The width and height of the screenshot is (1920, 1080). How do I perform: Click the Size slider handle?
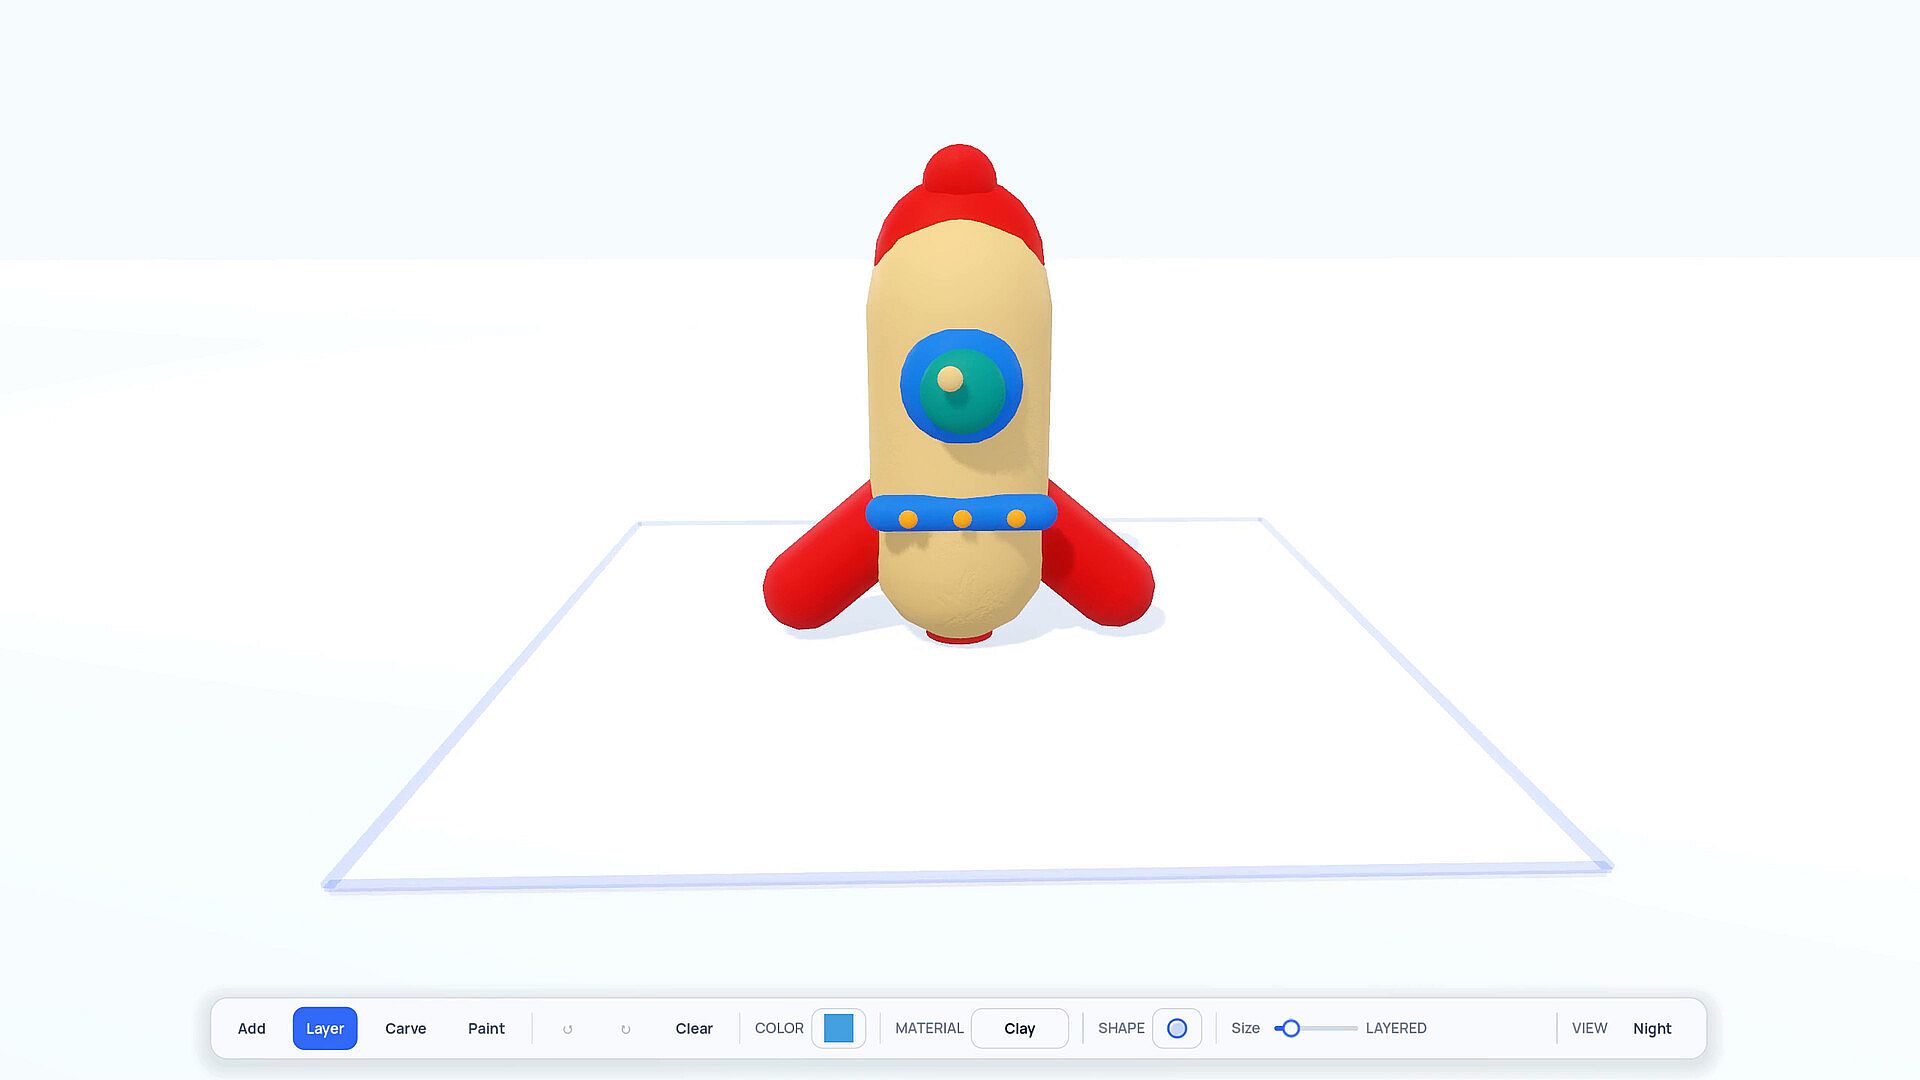click(1291, 1028)
